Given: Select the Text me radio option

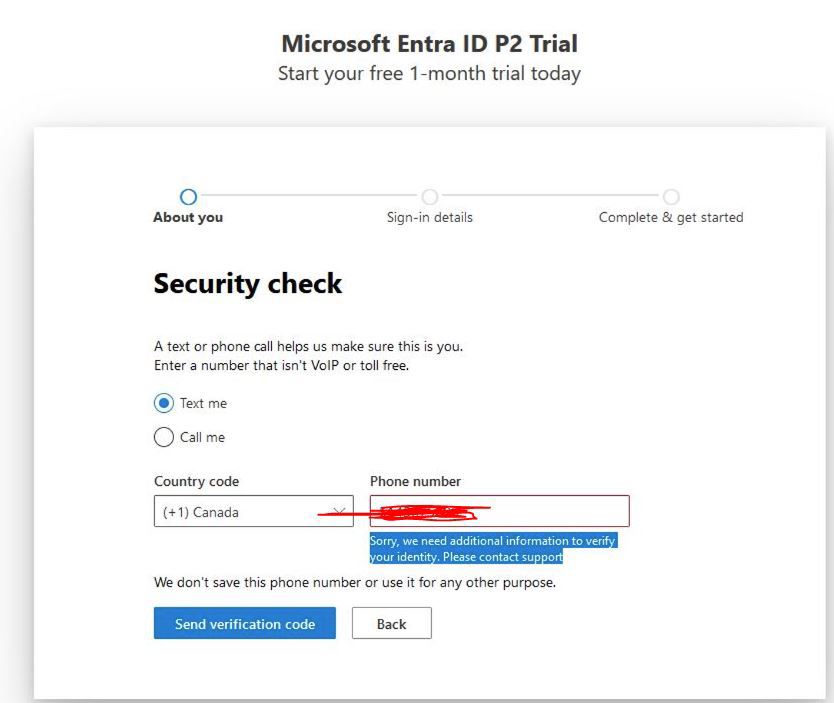Looking at the screenshot, I should [164, 403].
